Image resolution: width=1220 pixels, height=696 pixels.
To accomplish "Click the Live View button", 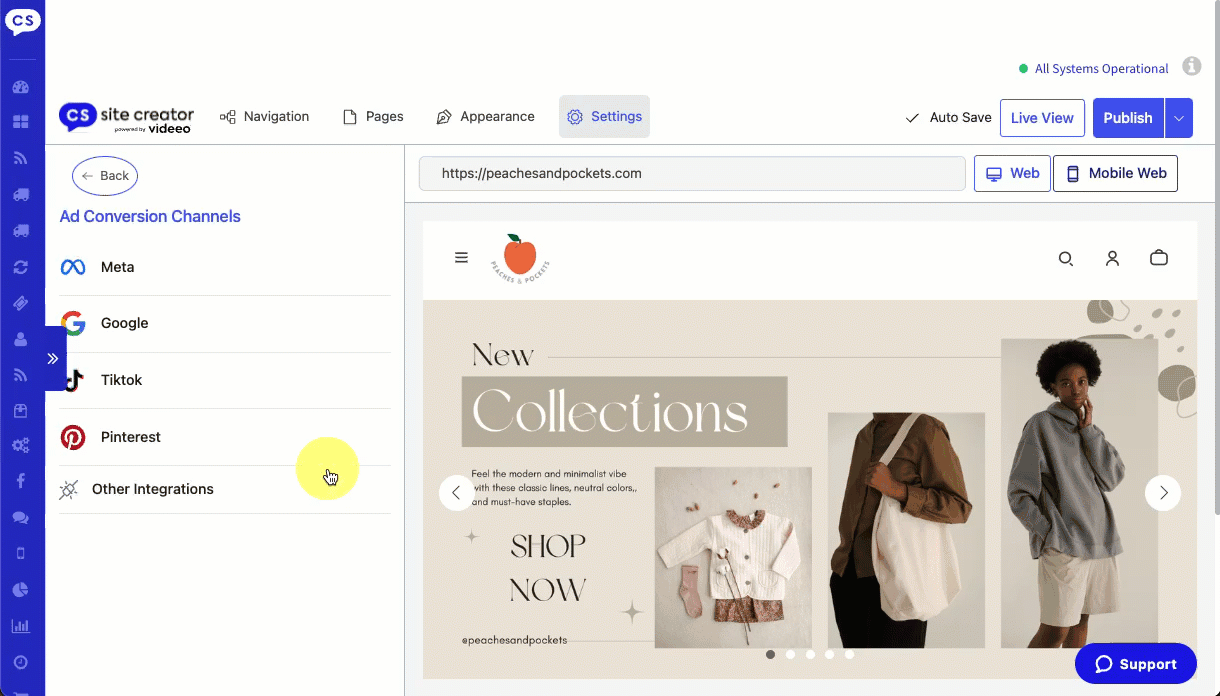I will point(1042,118).
